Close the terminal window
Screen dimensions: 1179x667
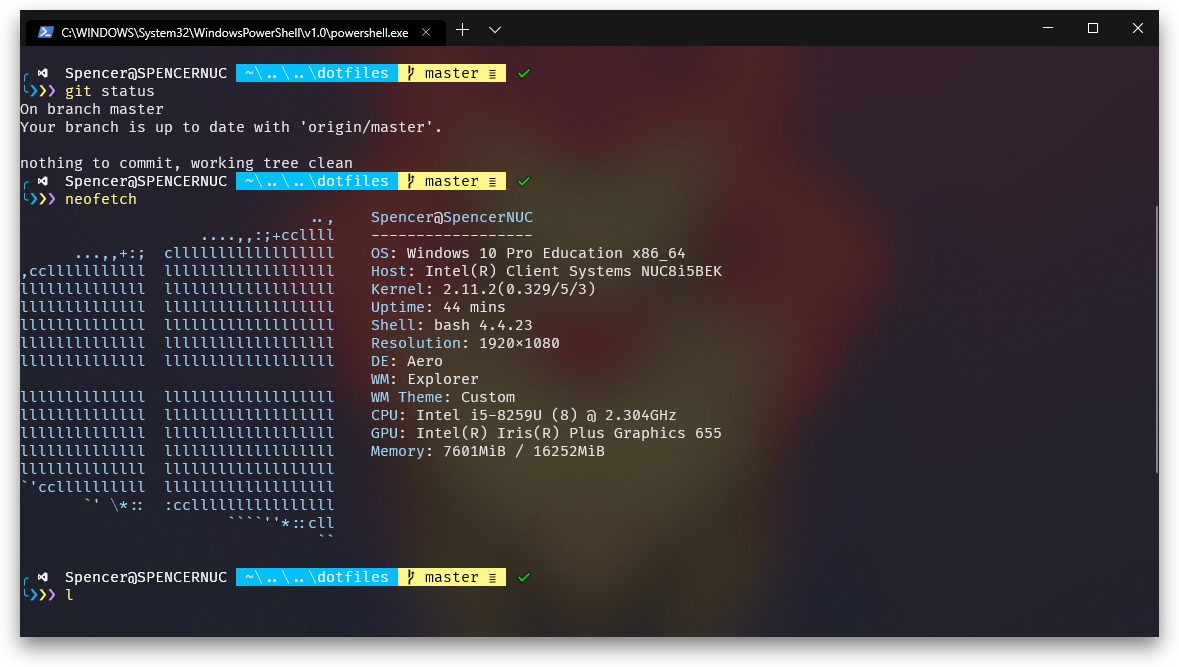(1138, 29)
